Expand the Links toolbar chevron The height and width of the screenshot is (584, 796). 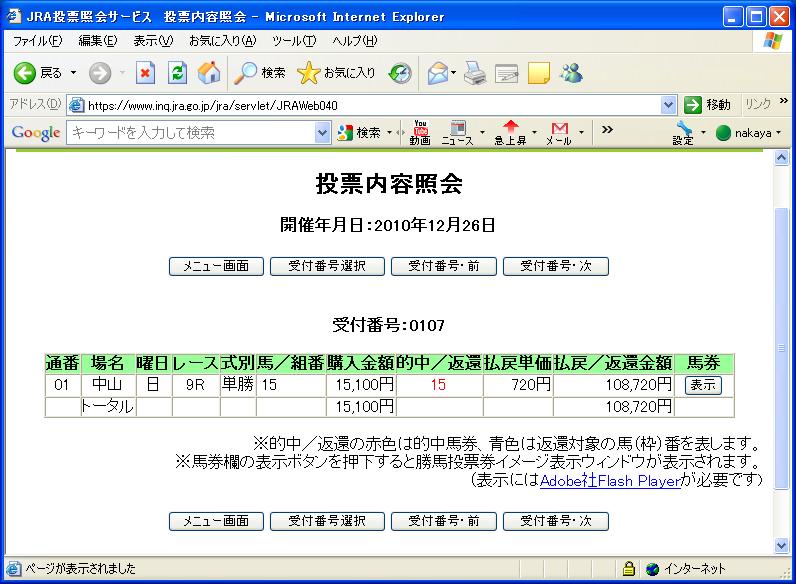click(784, 101)
